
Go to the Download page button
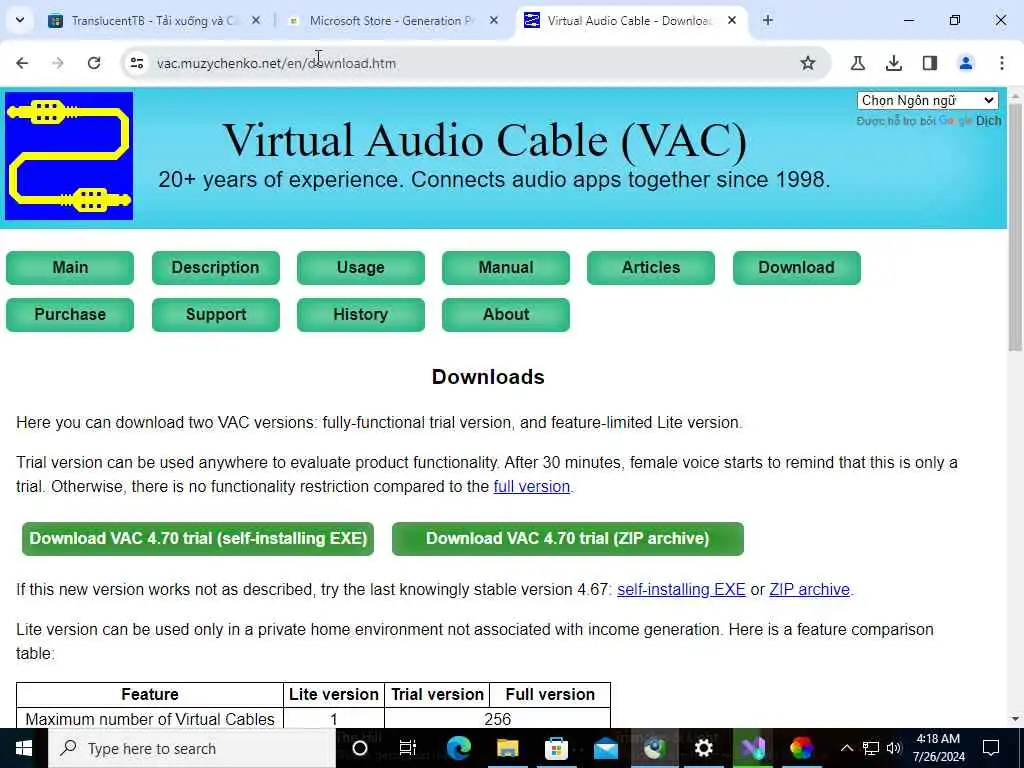pos(797,268)
